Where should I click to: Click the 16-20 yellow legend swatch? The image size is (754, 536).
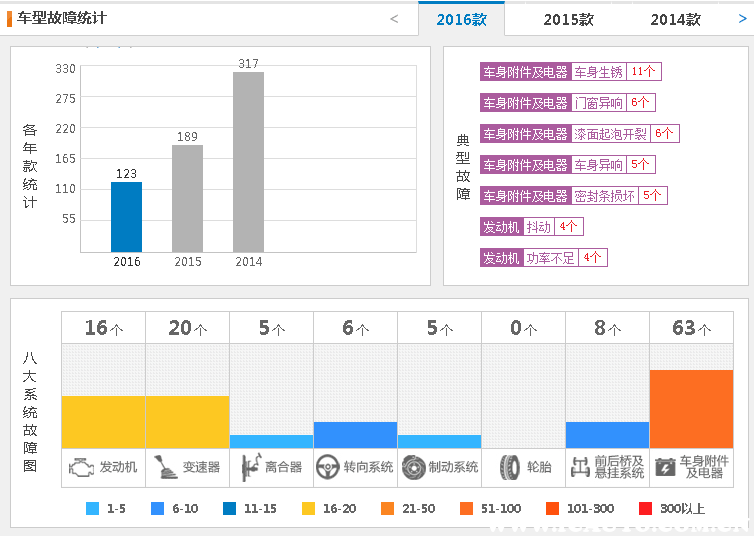[x=309, y=508]
